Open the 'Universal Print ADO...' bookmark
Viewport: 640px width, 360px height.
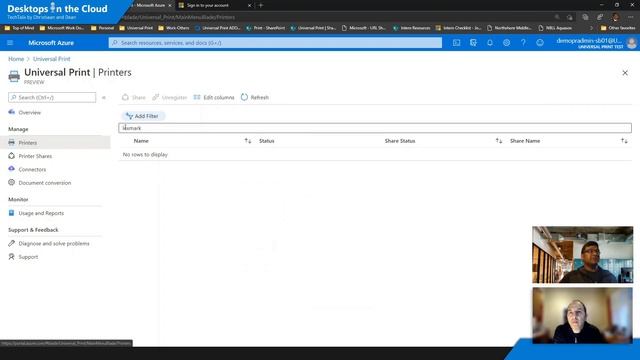[x=218, y=28]
